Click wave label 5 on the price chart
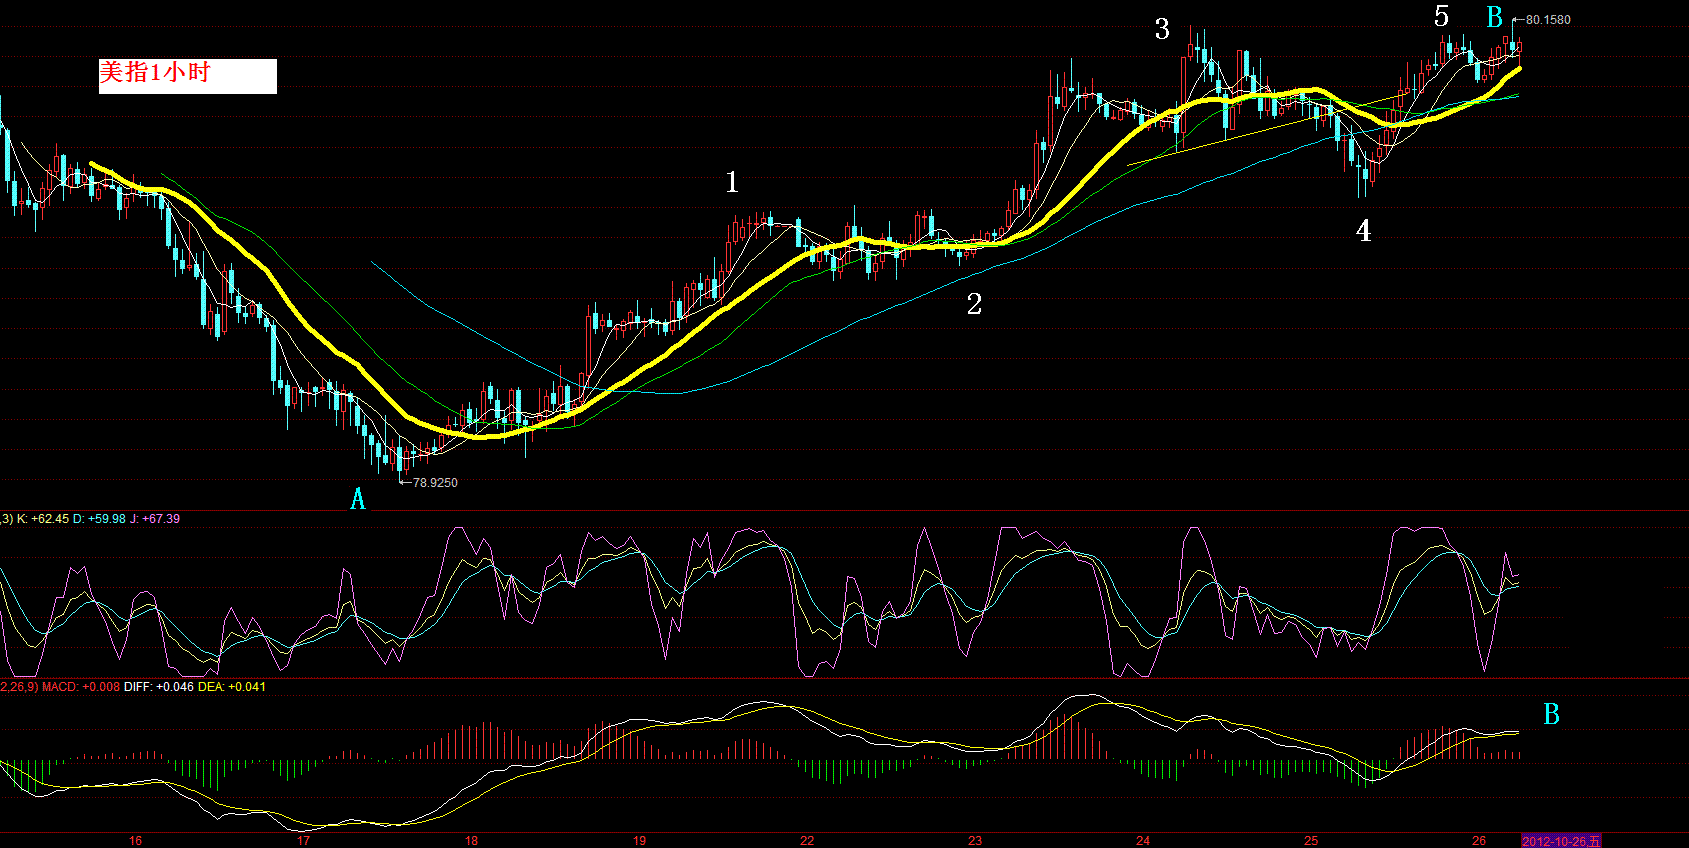Screen dimensions: 1689x848 (x=1441, y=17)
